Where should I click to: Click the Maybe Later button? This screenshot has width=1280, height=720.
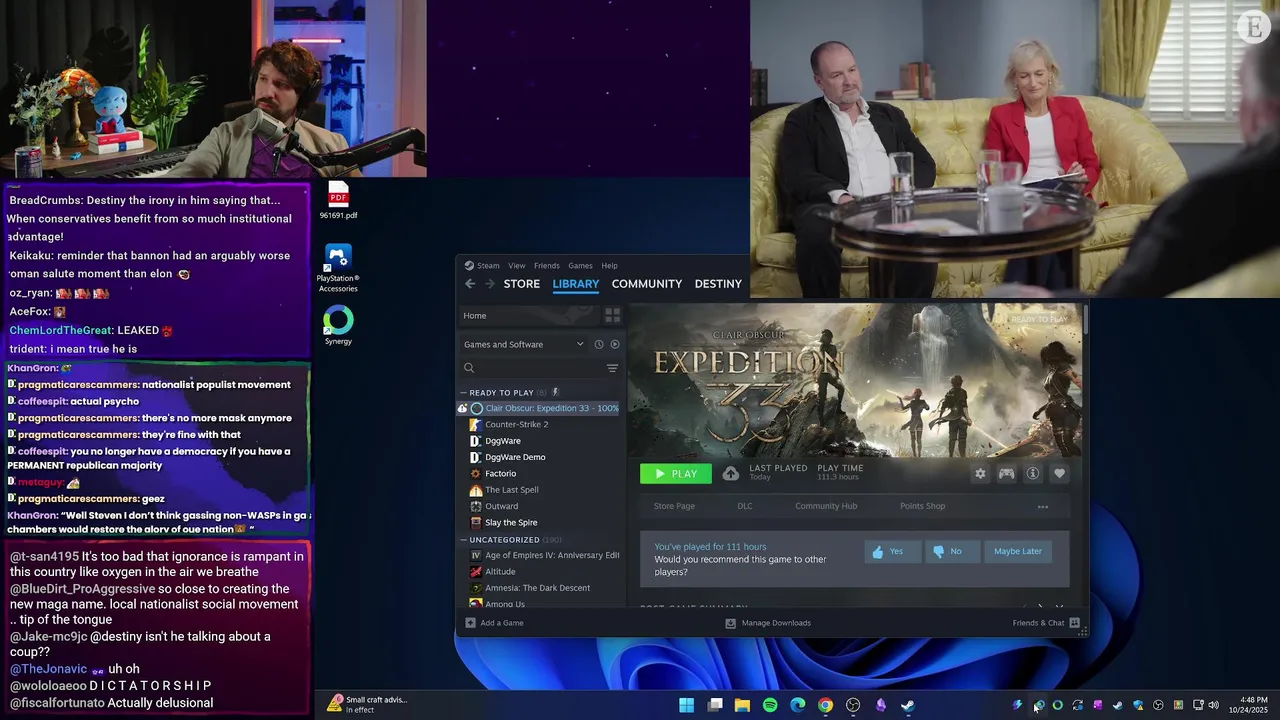(x=1018, y=551)
